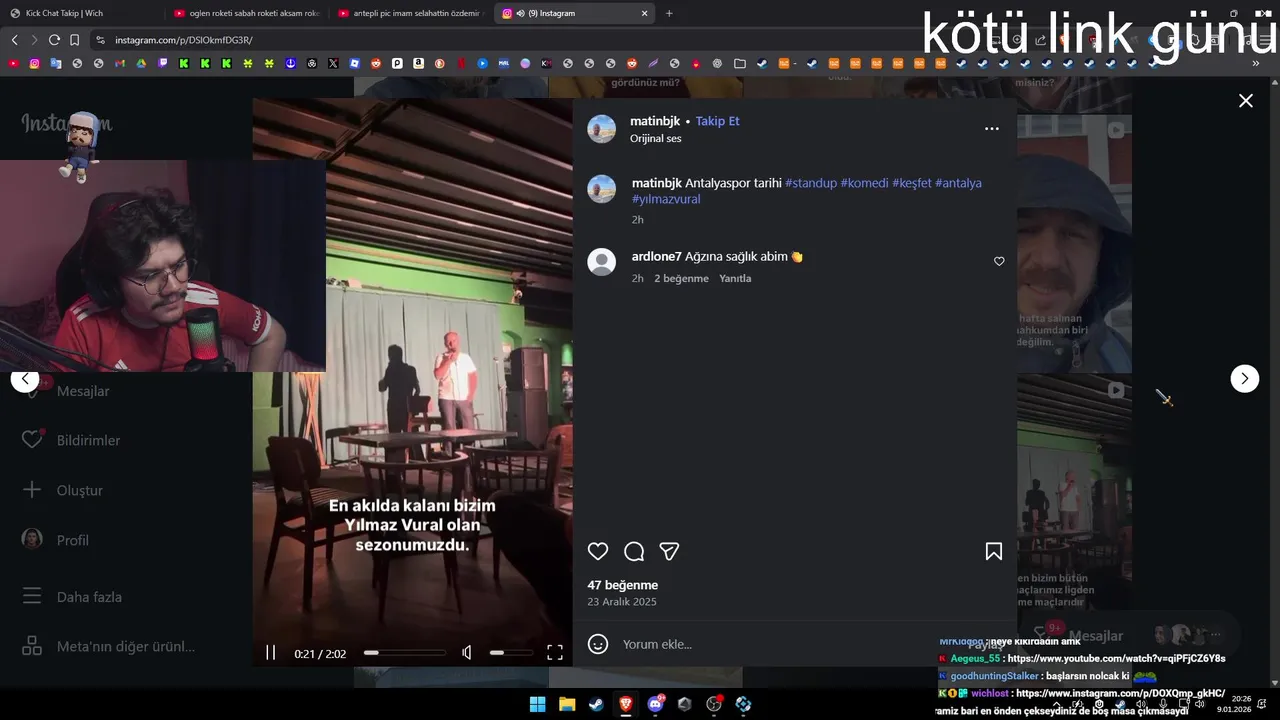Like ardlone7's comment with the small heart
The height and width of the screenshot is (720, 1280).
click(x=999, y=261)
